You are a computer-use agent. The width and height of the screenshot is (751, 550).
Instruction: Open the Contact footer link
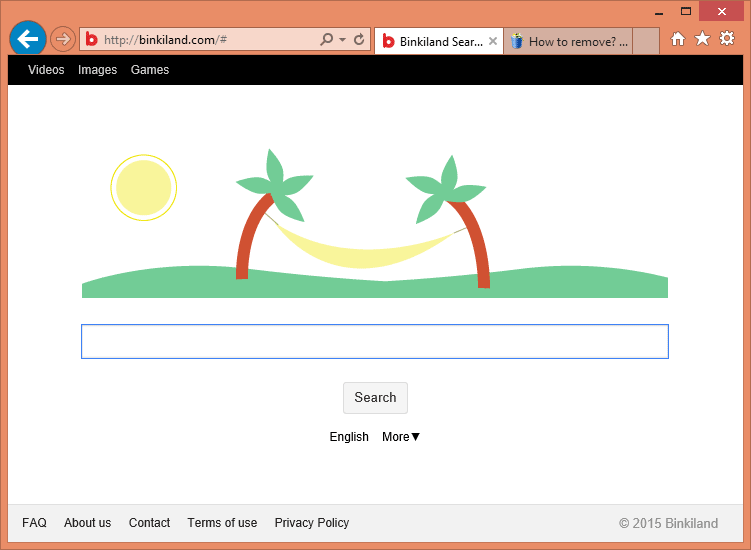pyautogui.click(x=149, y=523)
